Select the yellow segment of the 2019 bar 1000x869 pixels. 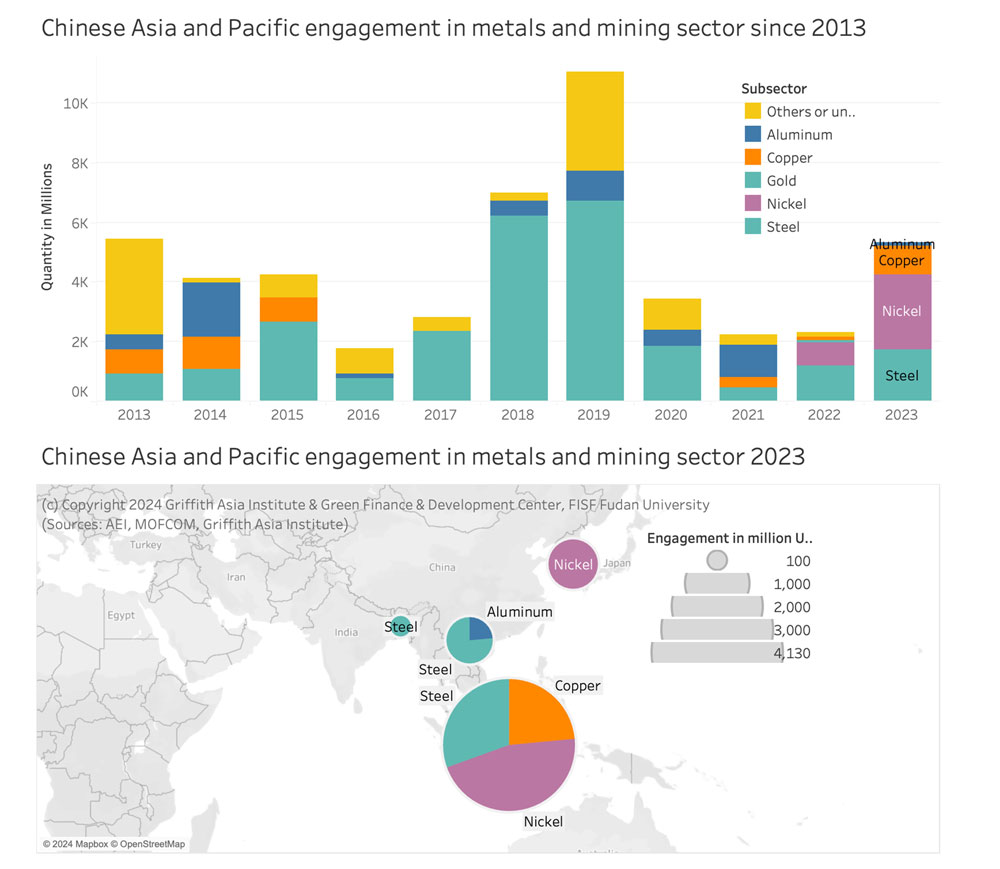coord(595,120)
